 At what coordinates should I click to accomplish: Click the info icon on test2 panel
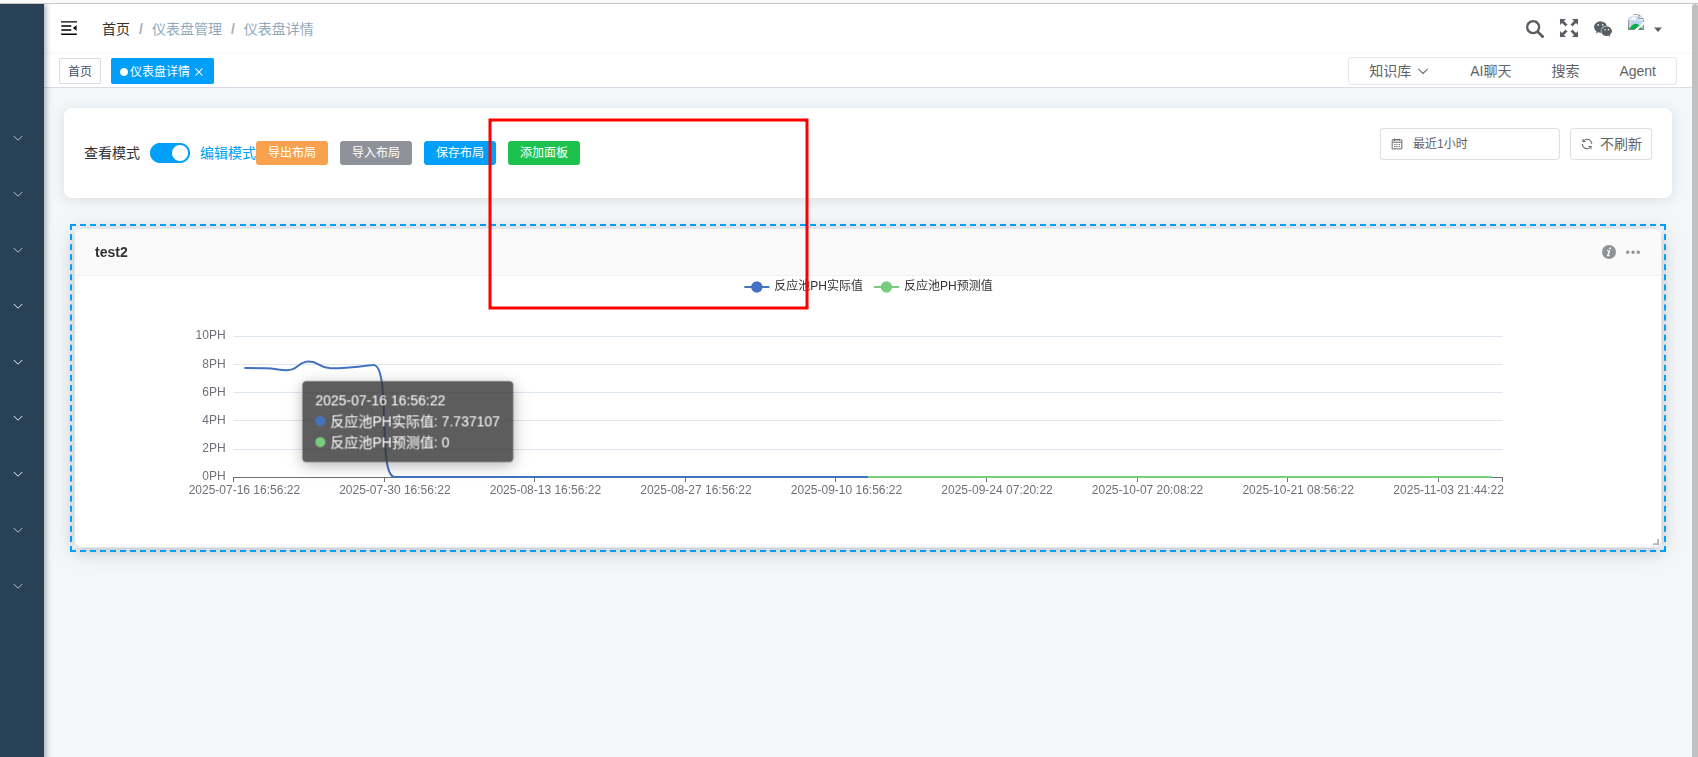point(1609,252)
